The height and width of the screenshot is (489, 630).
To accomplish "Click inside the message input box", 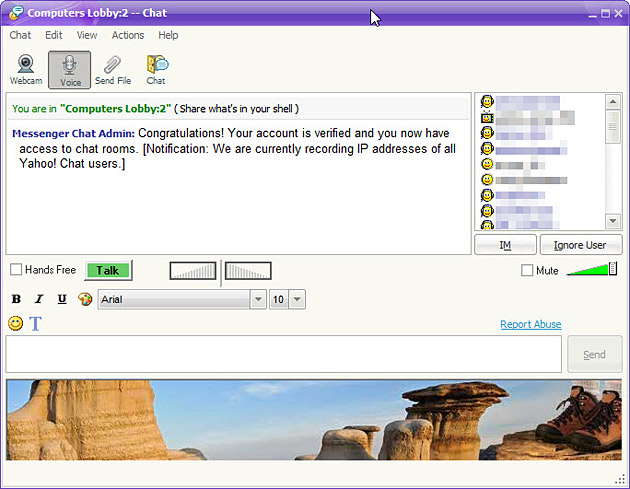I will click(284, 354).
